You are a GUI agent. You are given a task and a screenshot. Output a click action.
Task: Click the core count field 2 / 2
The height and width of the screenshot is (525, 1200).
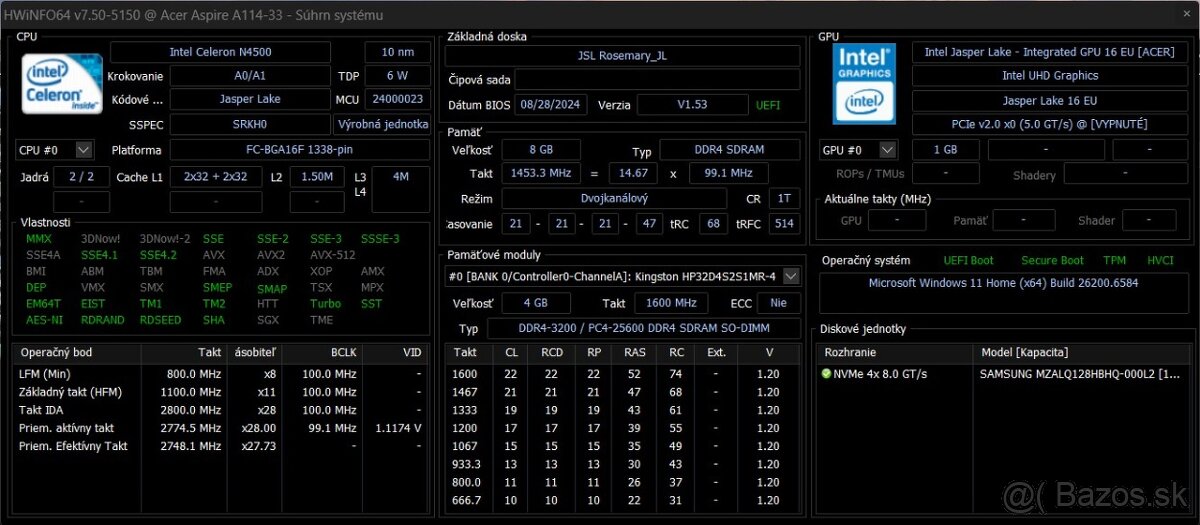[82, 177]
